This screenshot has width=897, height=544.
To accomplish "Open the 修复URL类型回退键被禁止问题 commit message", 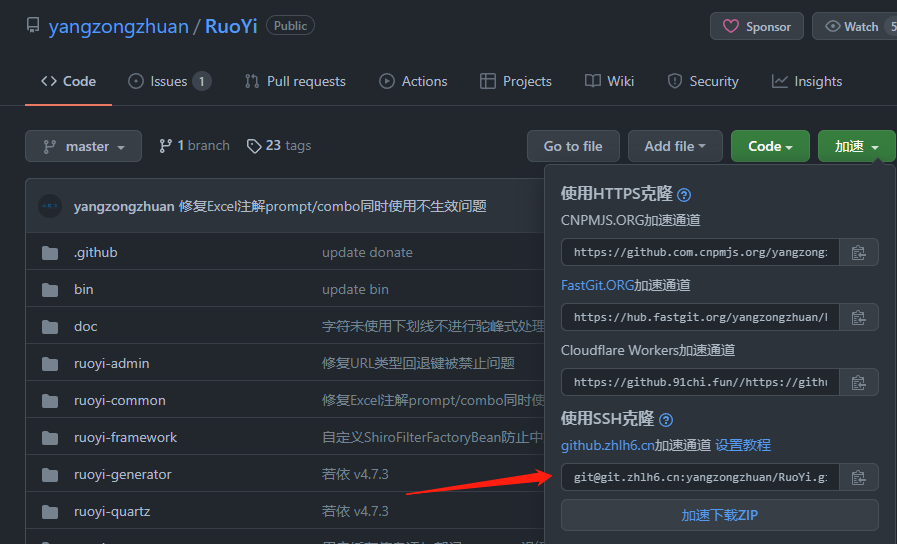I will [x=418, y=363].
